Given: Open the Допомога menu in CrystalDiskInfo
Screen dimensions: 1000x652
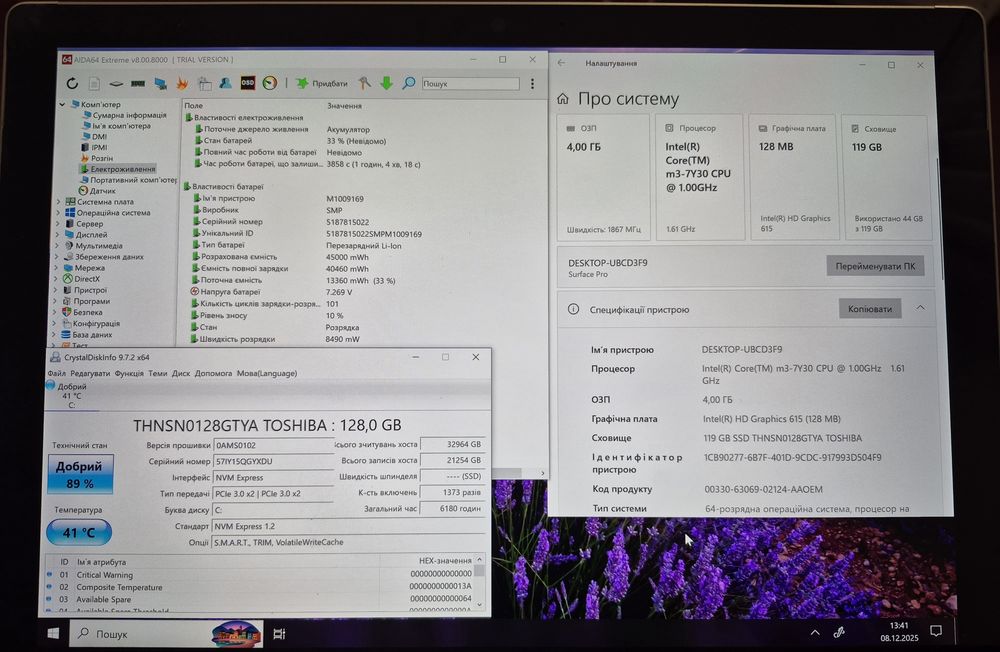Looking at the screenshot, I should [x=213, y=373].
